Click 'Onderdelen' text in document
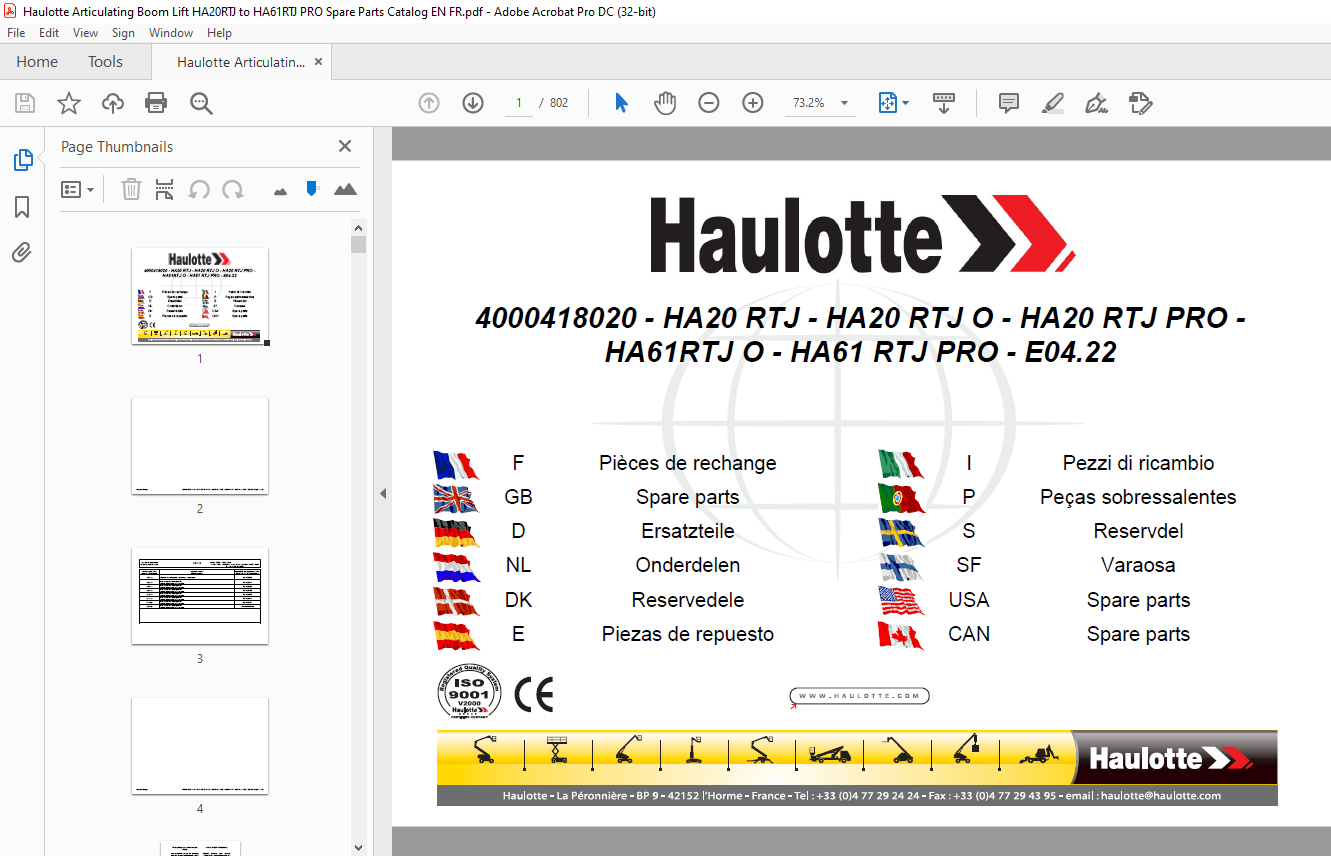This screenshot has width=1331, height=856. pos(688,565)
